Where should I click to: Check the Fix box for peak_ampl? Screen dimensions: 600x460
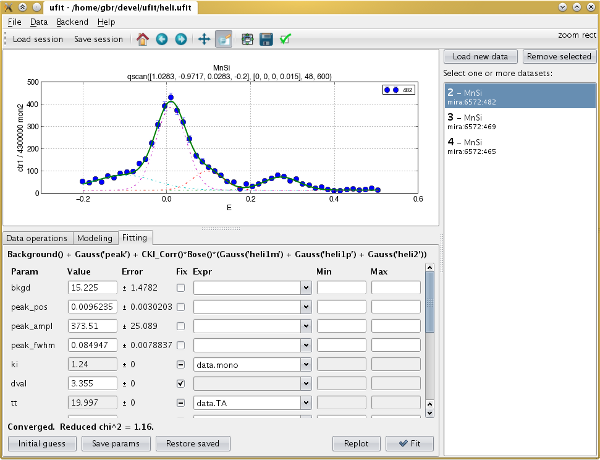[x=181, y=326]
